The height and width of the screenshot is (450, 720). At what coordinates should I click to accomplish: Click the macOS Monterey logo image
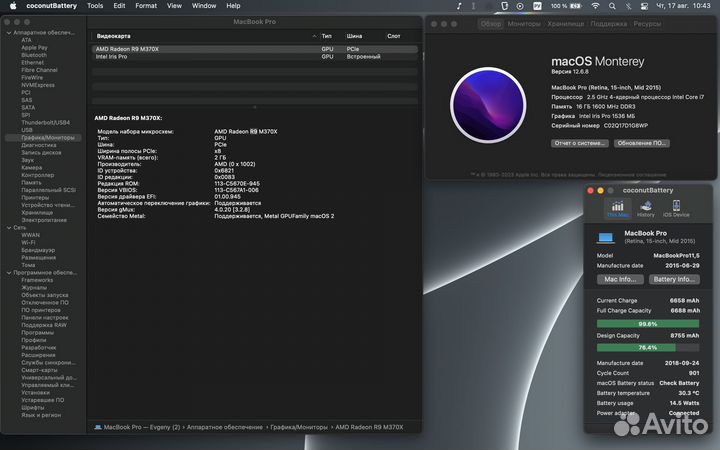488,105
